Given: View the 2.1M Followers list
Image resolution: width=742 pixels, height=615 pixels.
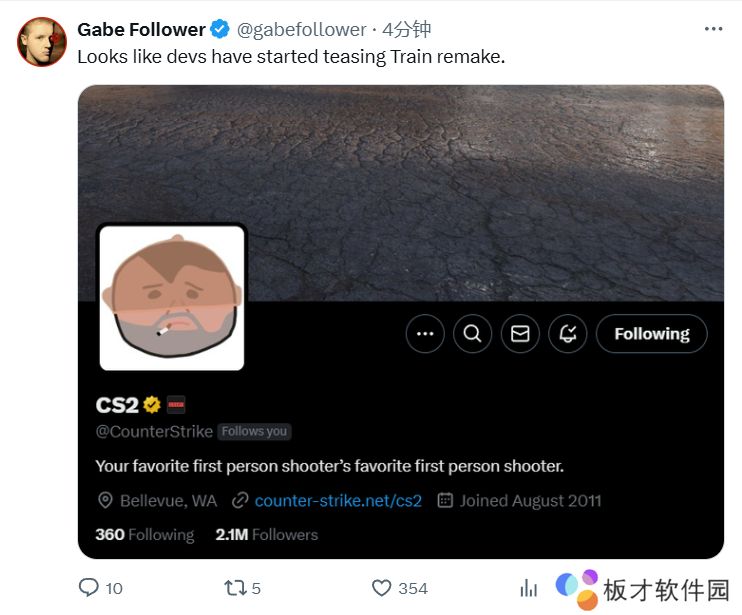Looking at the screenshot, I should click(x=266, y=535).
